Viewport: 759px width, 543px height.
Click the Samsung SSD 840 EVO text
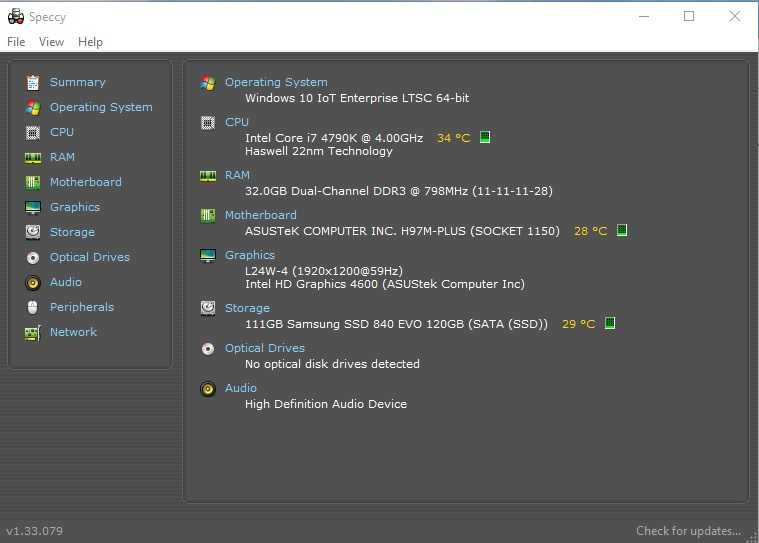[396, 324]
